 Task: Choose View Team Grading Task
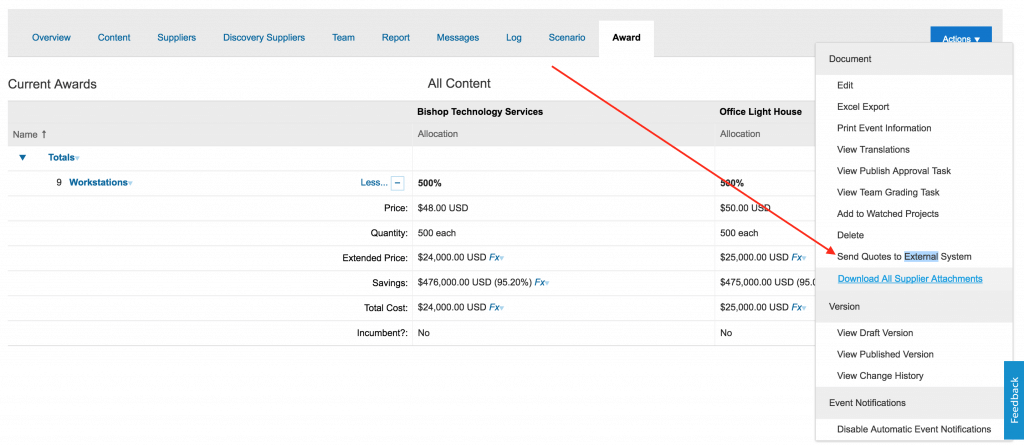click(888, 193)
